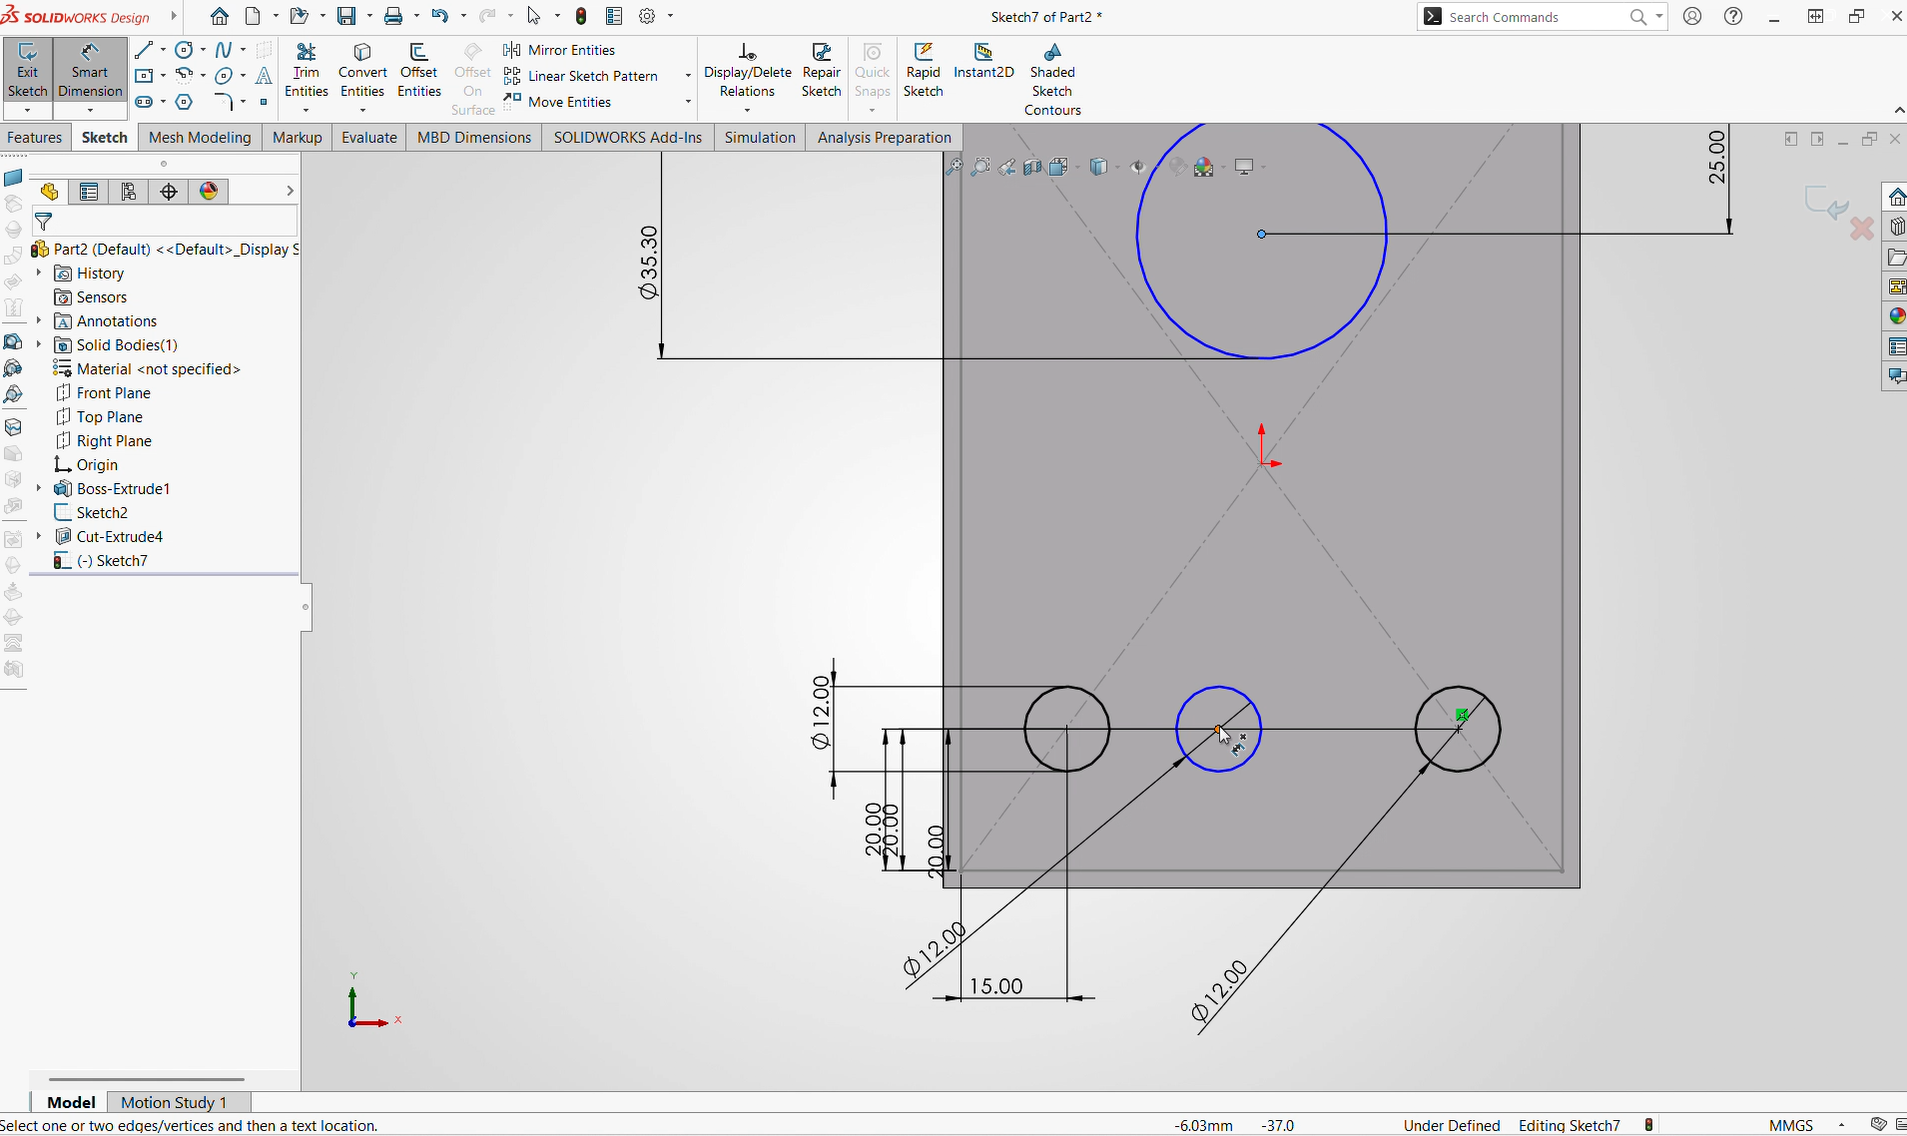The height and width of the screenshot is (1136, 1907).
Task: Open the Linear Sketch Pattern dropdown arrow
Action: [x=688, y=76]
